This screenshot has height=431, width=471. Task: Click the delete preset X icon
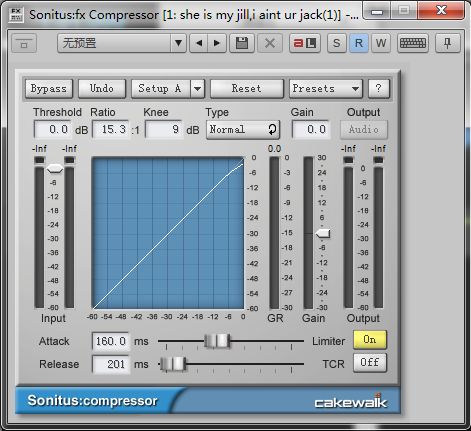pos(270,43)
